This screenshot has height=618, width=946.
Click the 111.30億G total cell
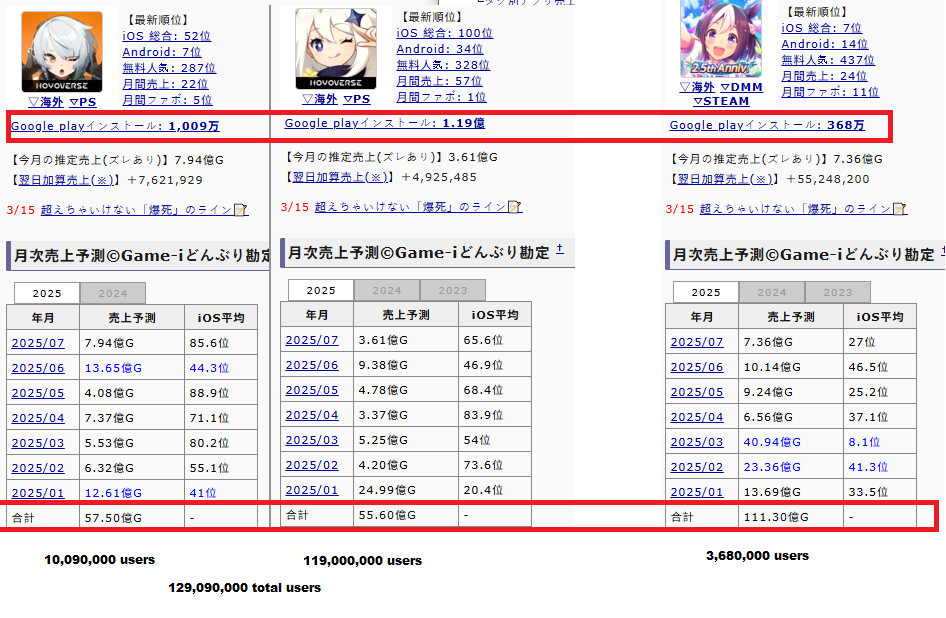tap(790, 517)
